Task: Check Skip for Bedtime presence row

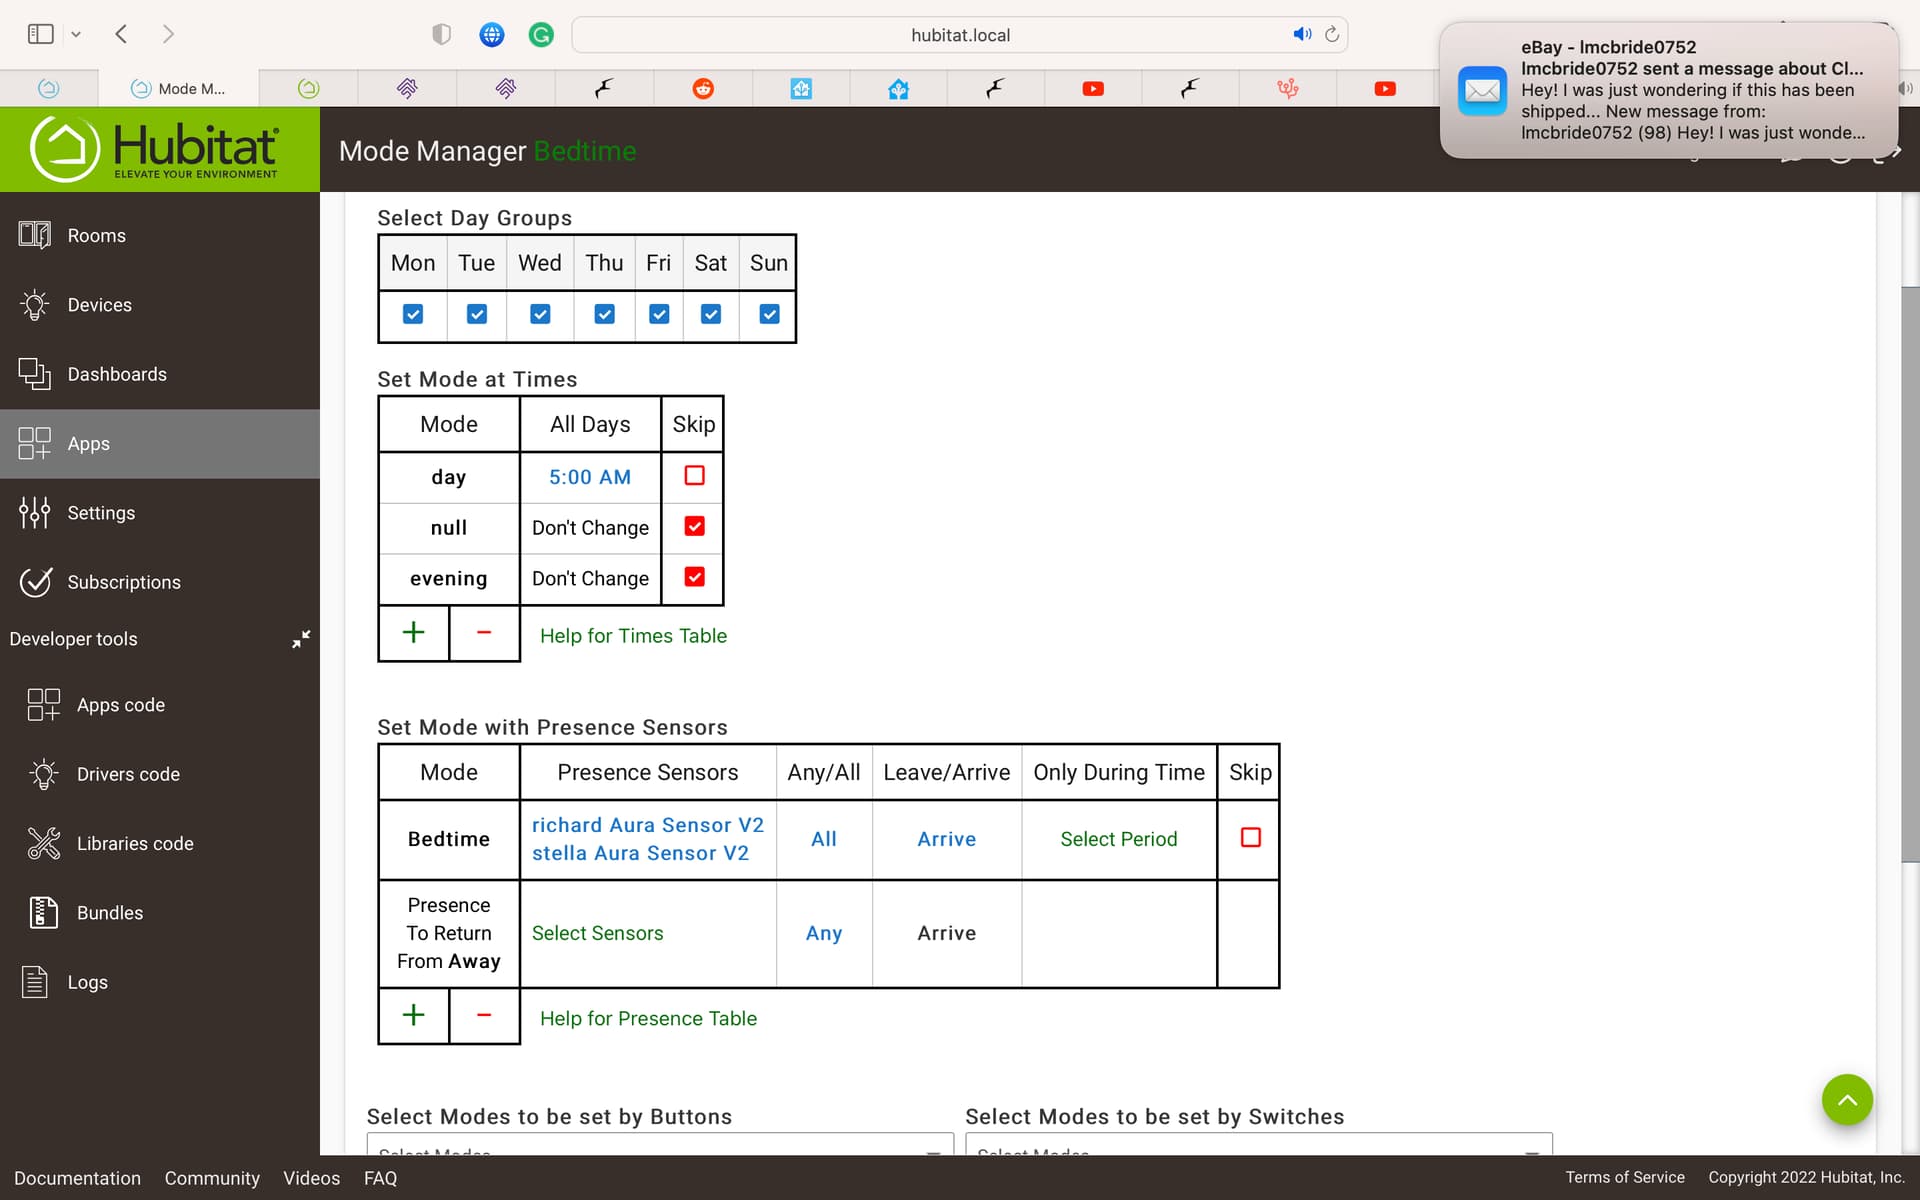Action: click(x=1250, y=837)
